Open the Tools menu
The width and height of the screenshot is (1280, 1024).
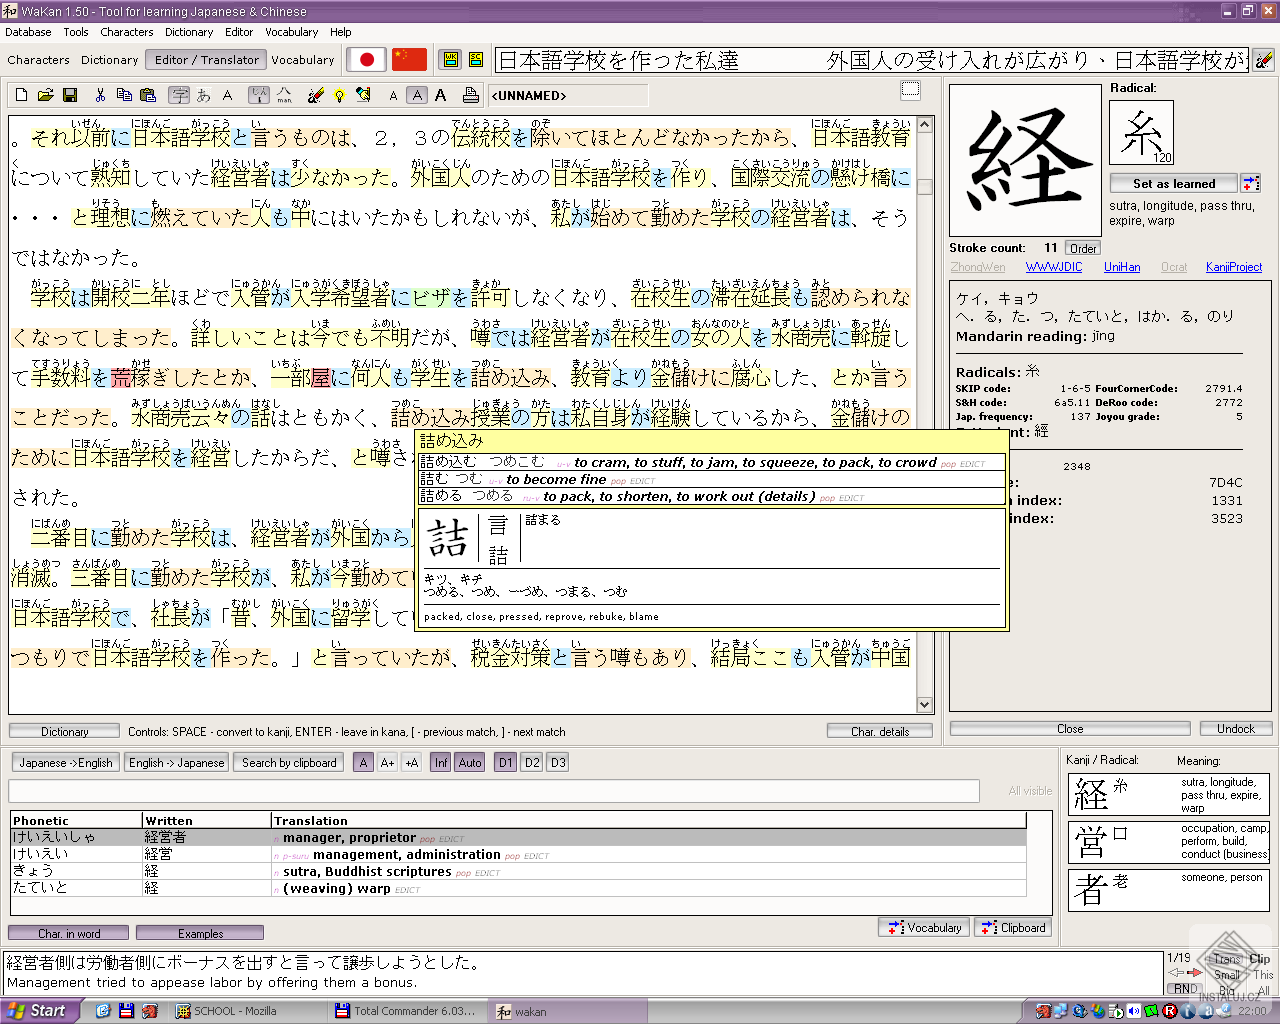pyautogui.click(x=76, y=32)
